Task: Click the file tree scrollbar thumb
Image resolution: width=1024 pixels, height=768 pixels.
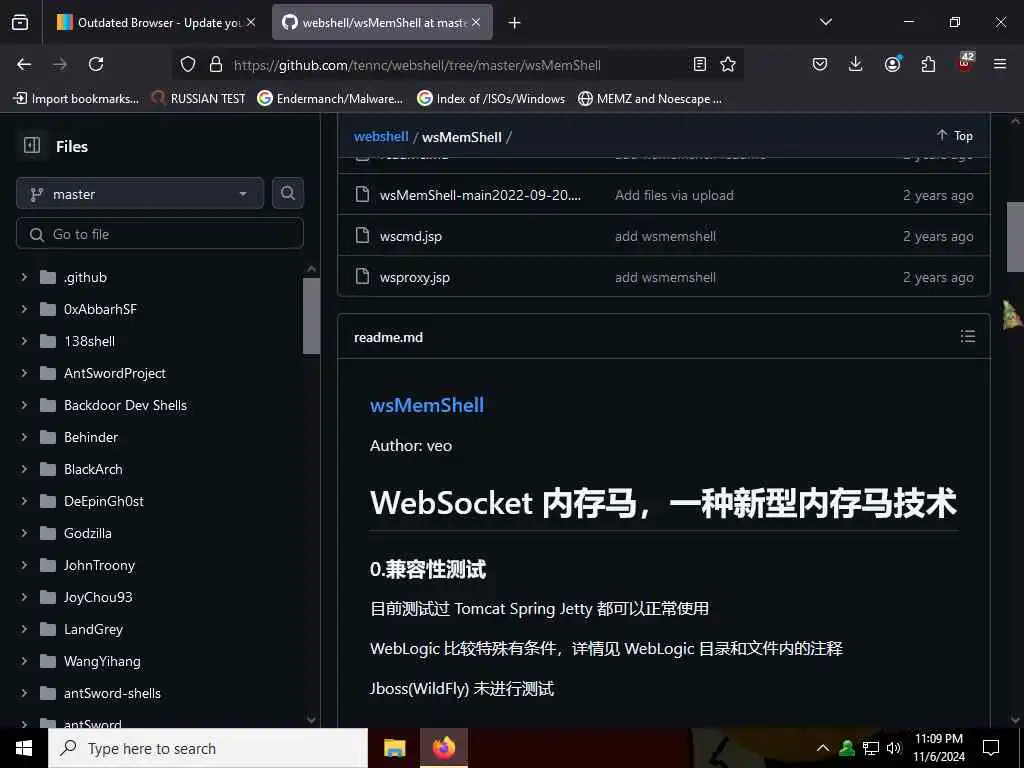Action: click(312, 316)
